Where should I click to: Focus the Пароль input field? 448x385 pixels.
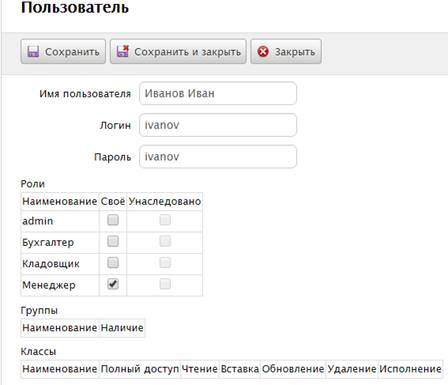click(218, 156)
